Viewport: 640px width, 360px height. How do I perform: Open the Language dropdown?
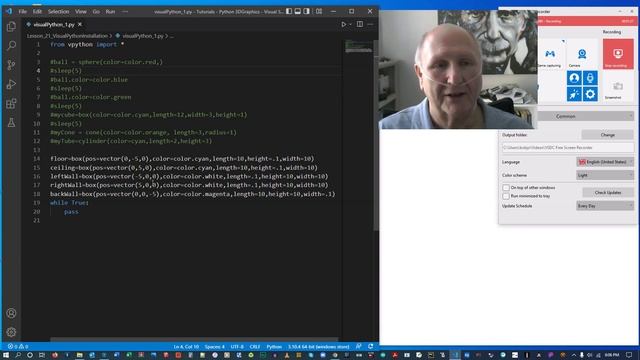(x=605, y=162)
